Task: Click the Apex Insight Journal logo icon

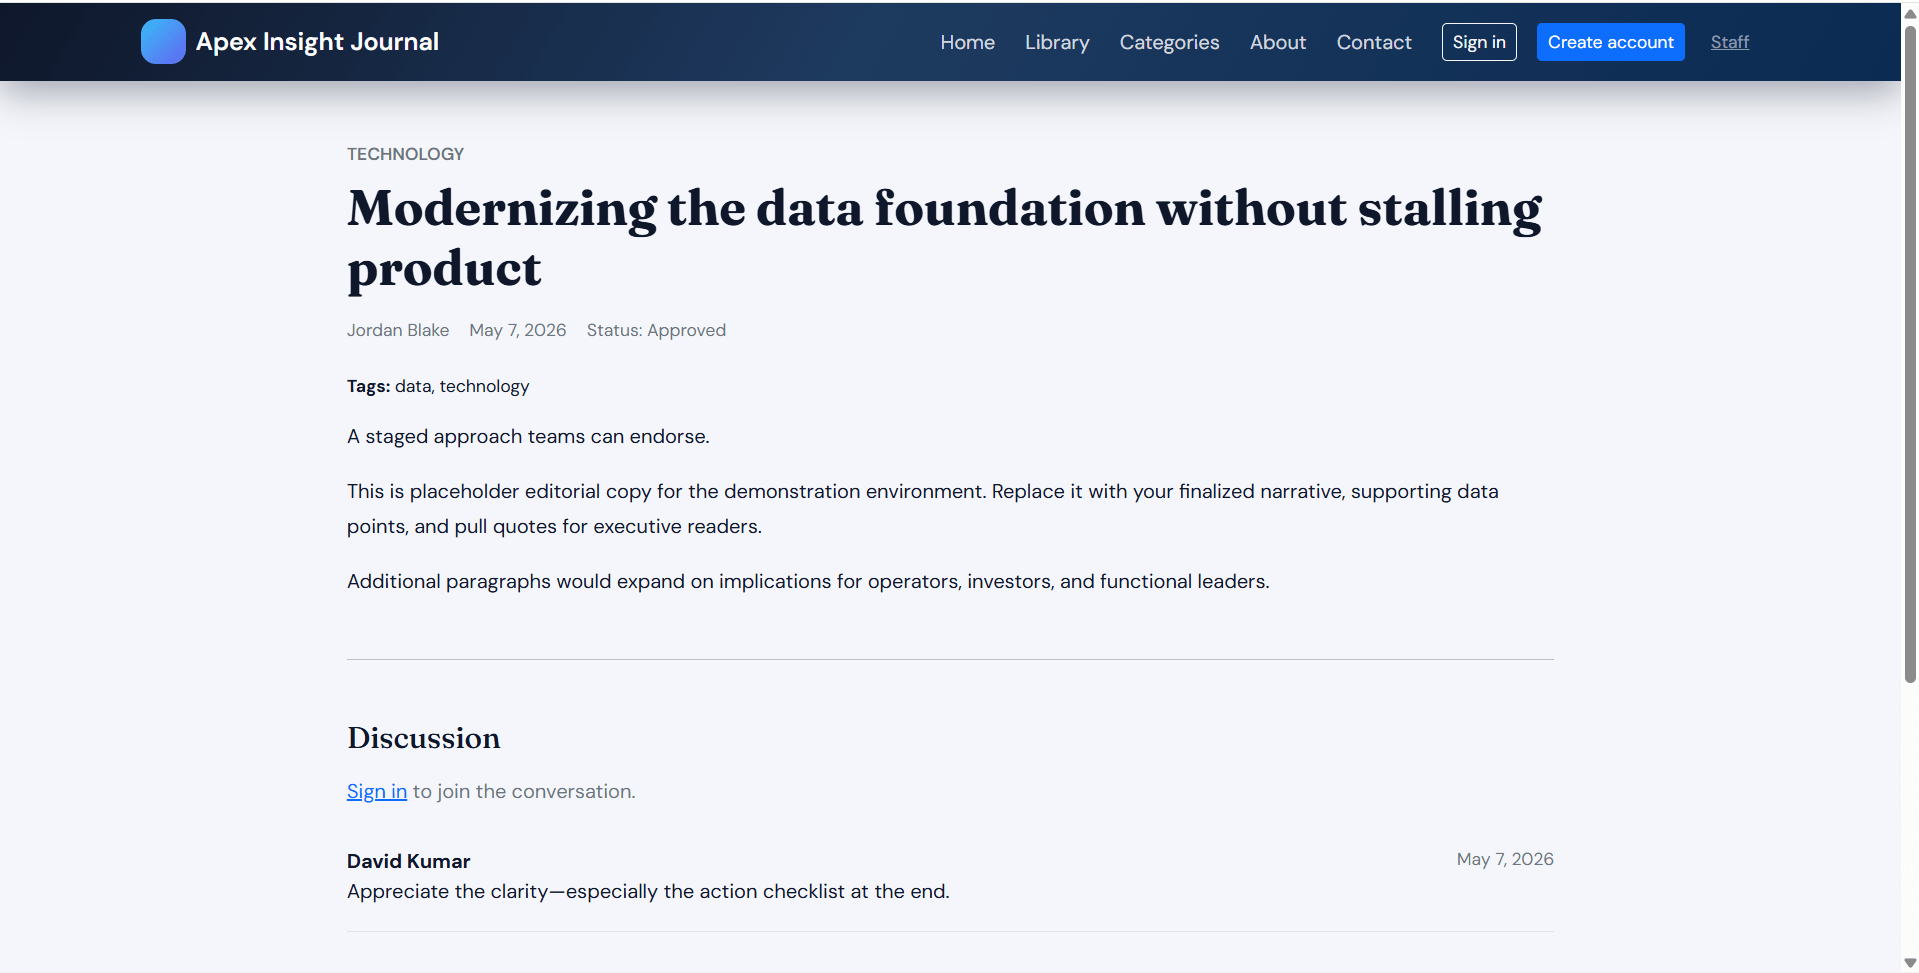Action: pyautogui.click(x=163, y=42)
